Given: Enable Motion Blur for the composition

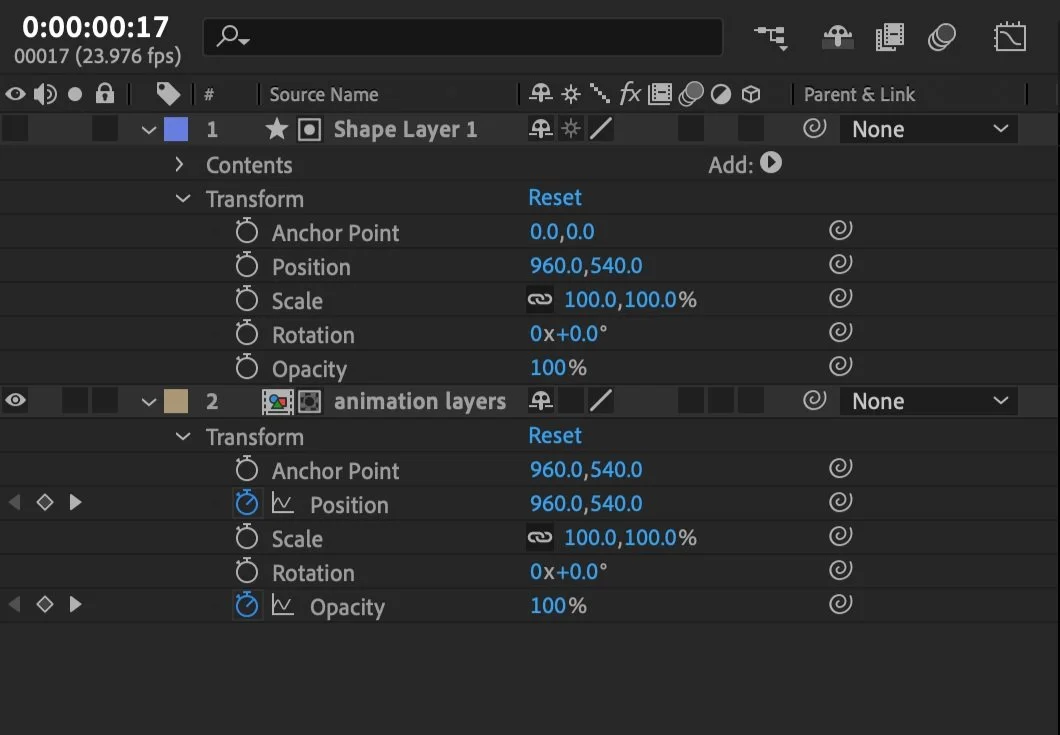Looking at the screenshot, I should [942, 37].
